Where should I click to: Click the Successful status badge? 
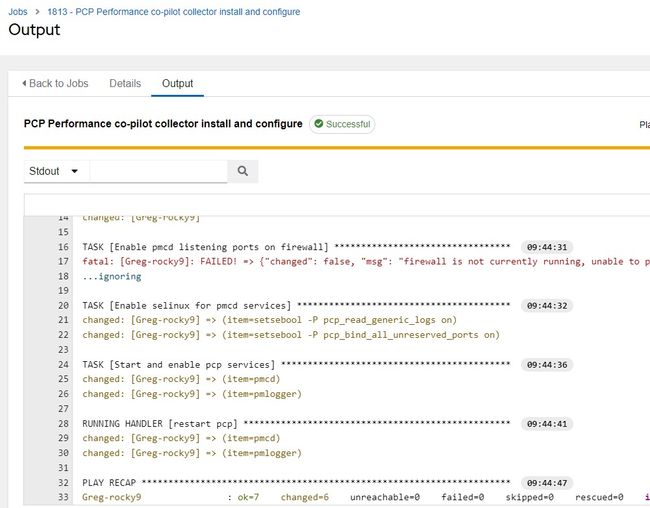[x=342, y=124]
